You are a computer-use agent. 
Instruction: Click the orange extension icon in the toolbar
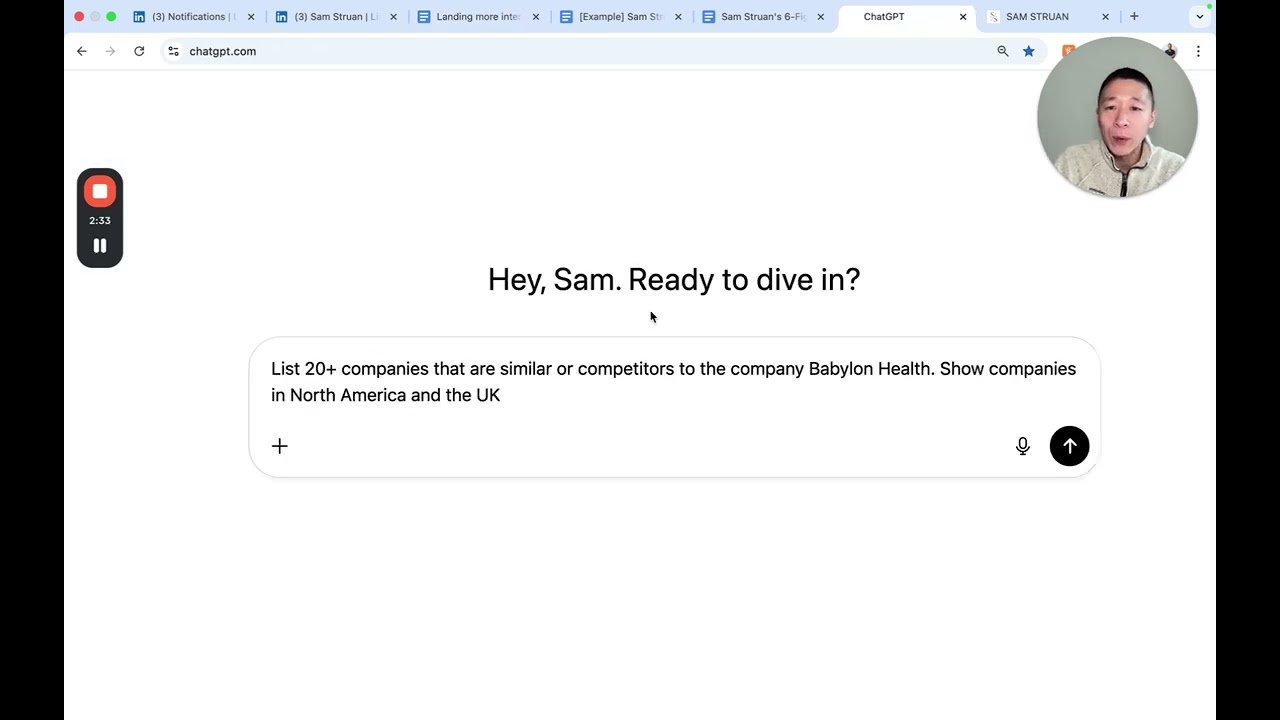point(1068,51)
